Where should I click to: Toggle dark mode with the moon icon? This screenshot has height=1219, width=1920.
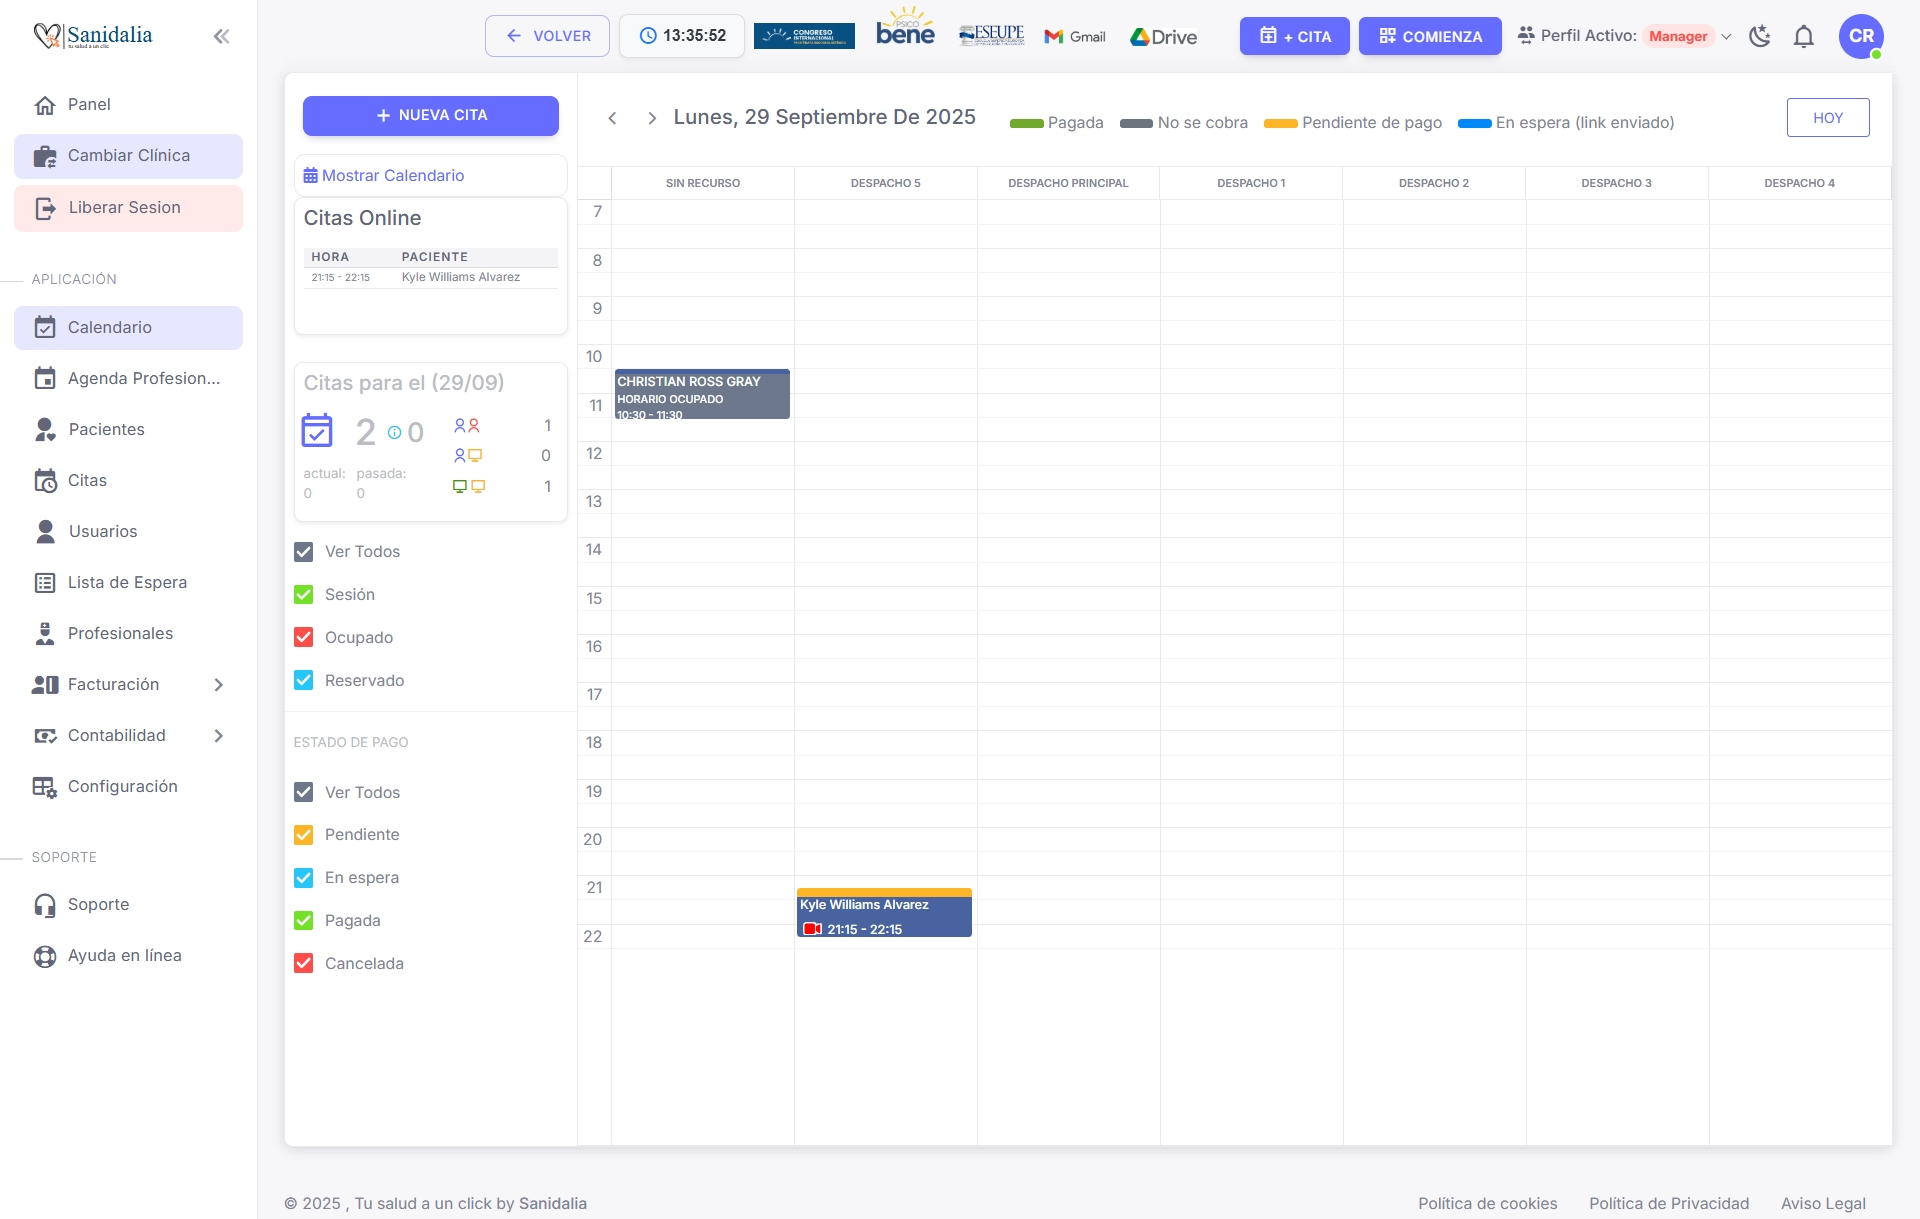point(1761,36)
